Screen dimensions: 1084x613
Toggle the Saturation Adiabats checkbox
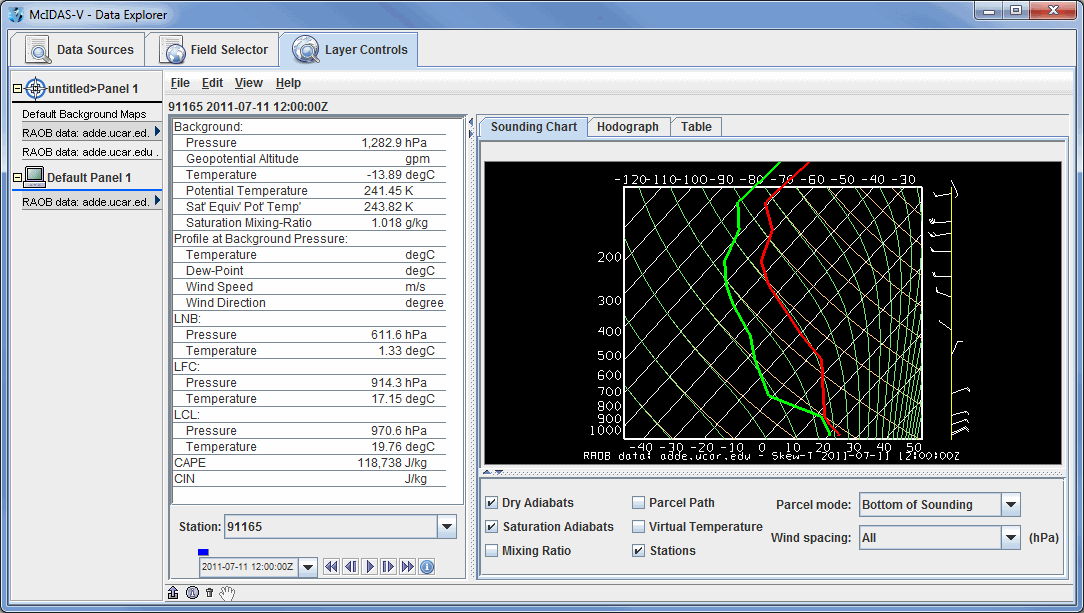[492, 527]
